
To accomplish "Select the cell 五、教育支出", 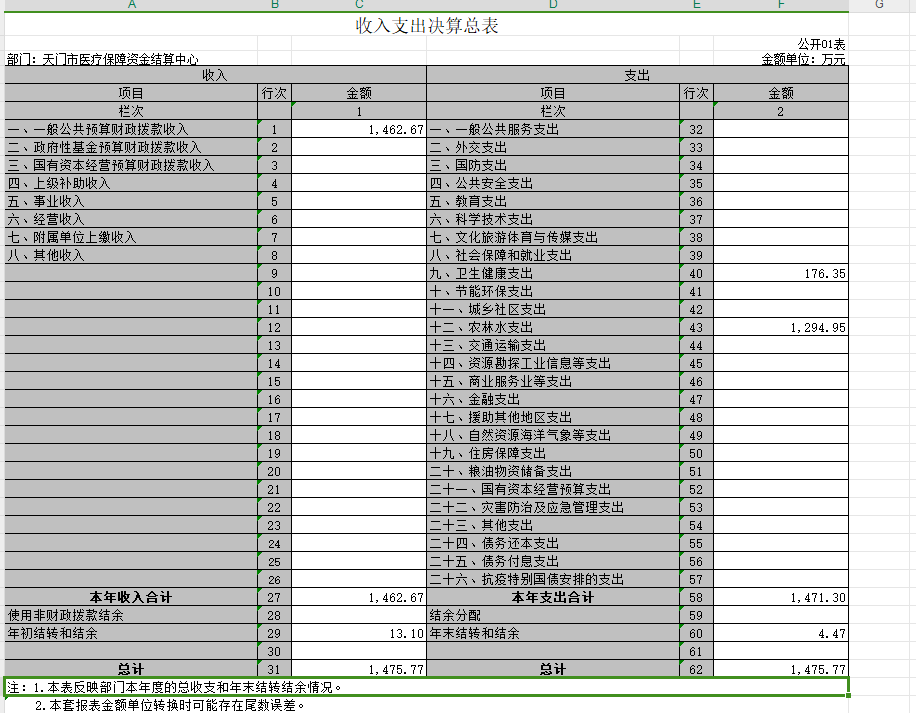I will 553,201.
